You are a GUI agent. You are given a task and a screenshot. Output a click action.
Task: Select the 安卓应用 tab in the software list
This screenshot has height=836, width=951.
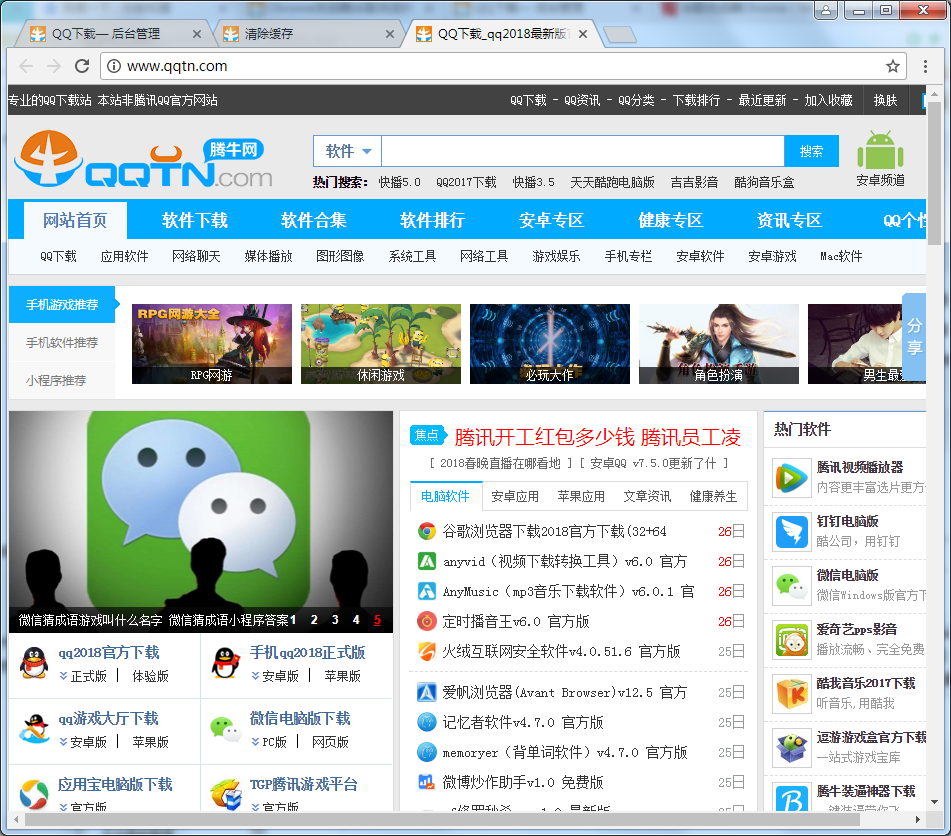pyautogui.click(x=515, y=496)
